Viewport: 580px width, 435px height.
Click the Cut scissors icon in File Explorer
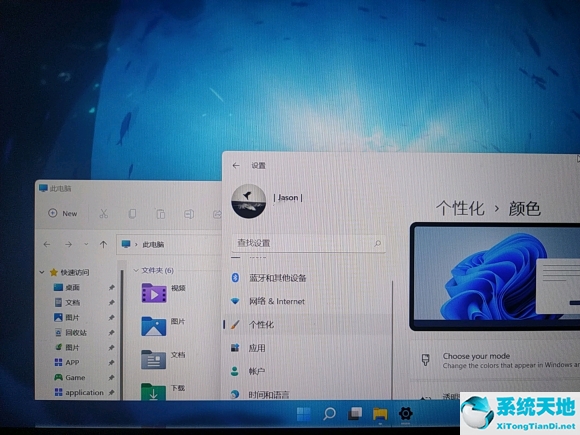pyautogui.click(x=104, y=213)
